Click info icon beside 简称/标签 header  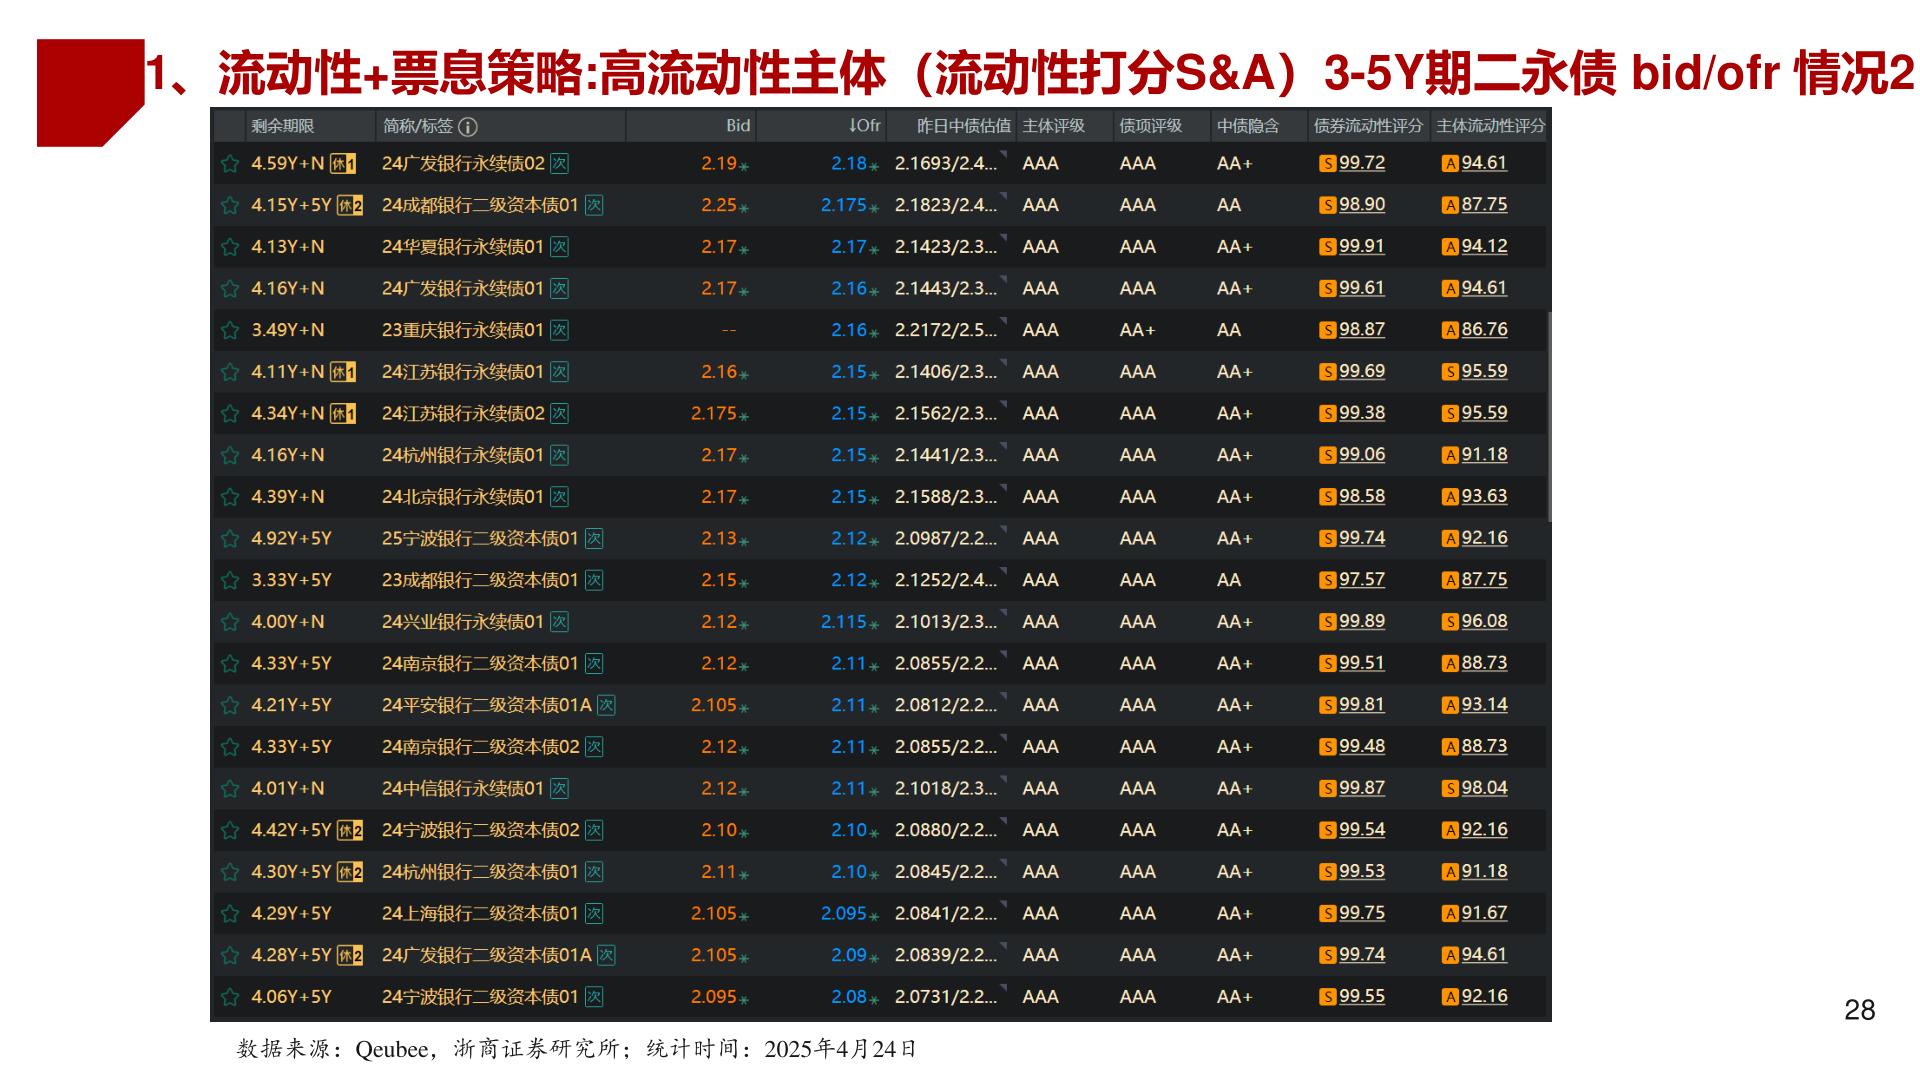(x=467, y=127)
